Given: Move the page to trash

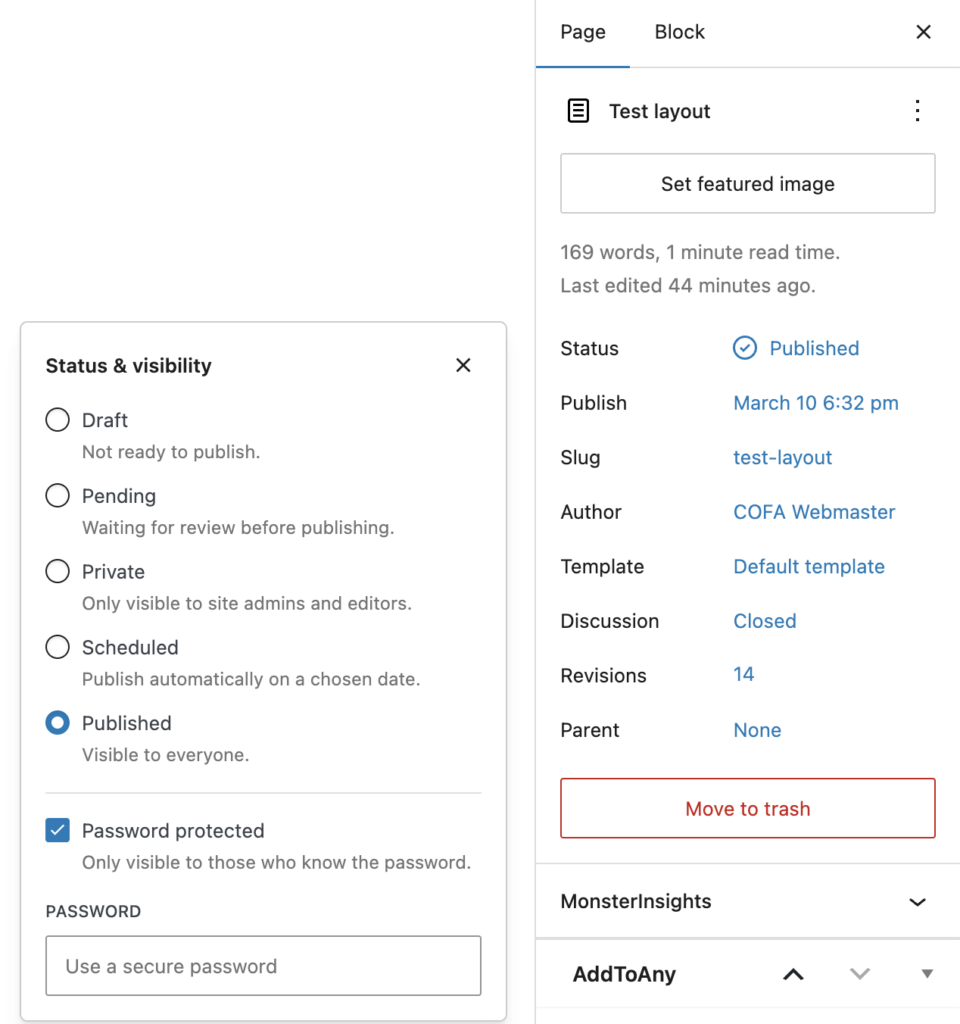Looking at the screenshot, I should pos(747,808).
